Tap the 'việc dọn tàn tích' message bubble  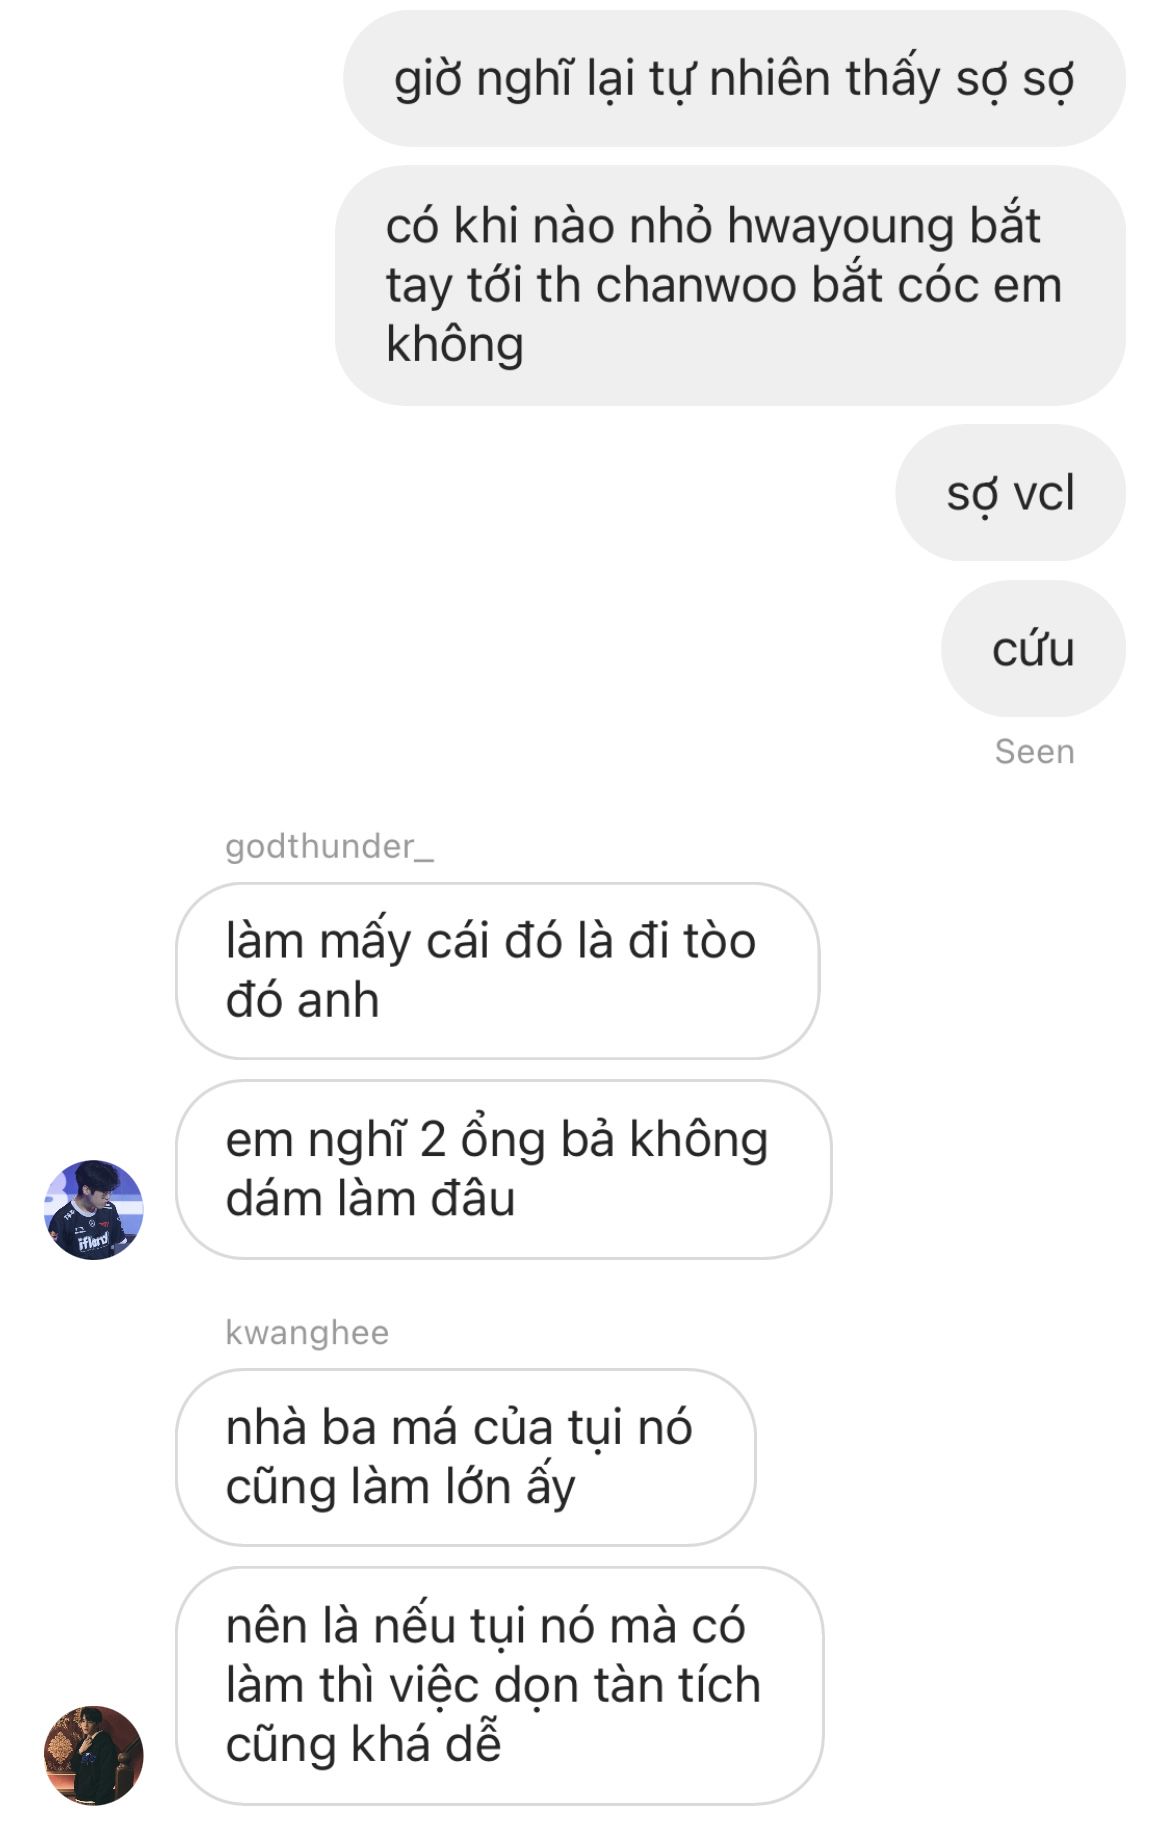click(499, 1685)
